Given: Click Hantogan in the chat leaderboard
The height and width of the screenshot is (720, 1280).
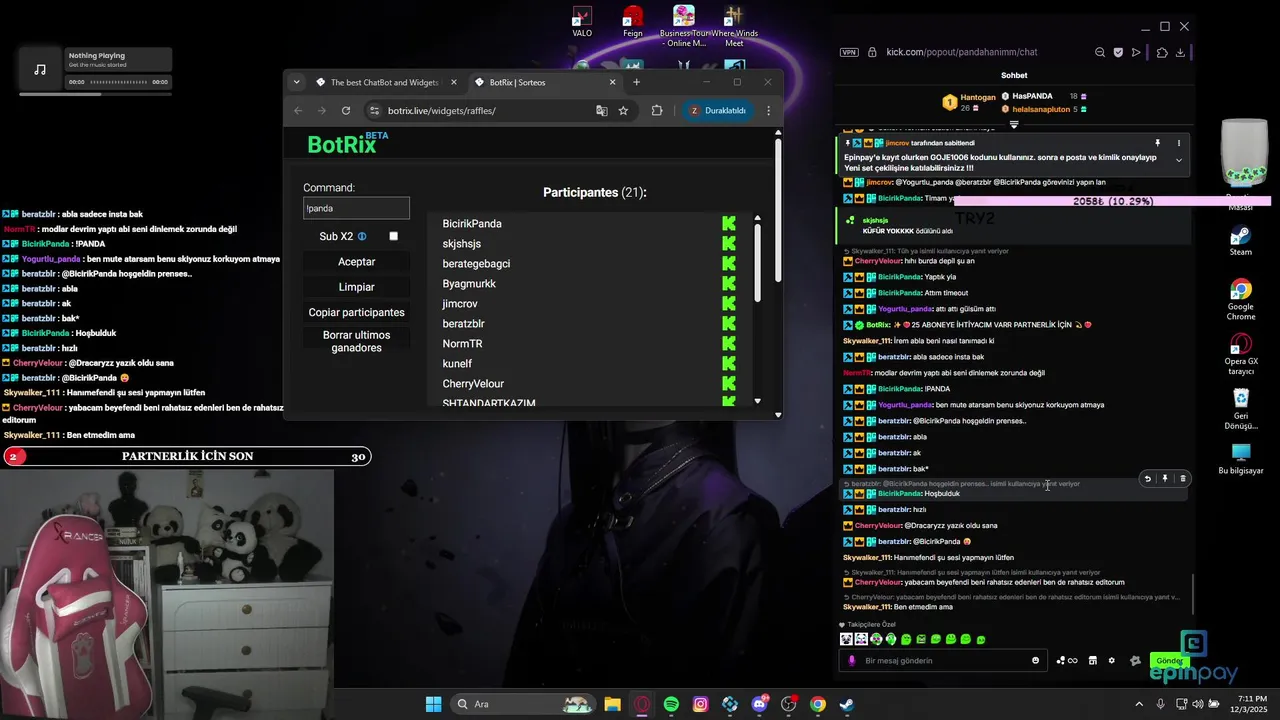Looking at the screenshot, I should coord(978,98).
